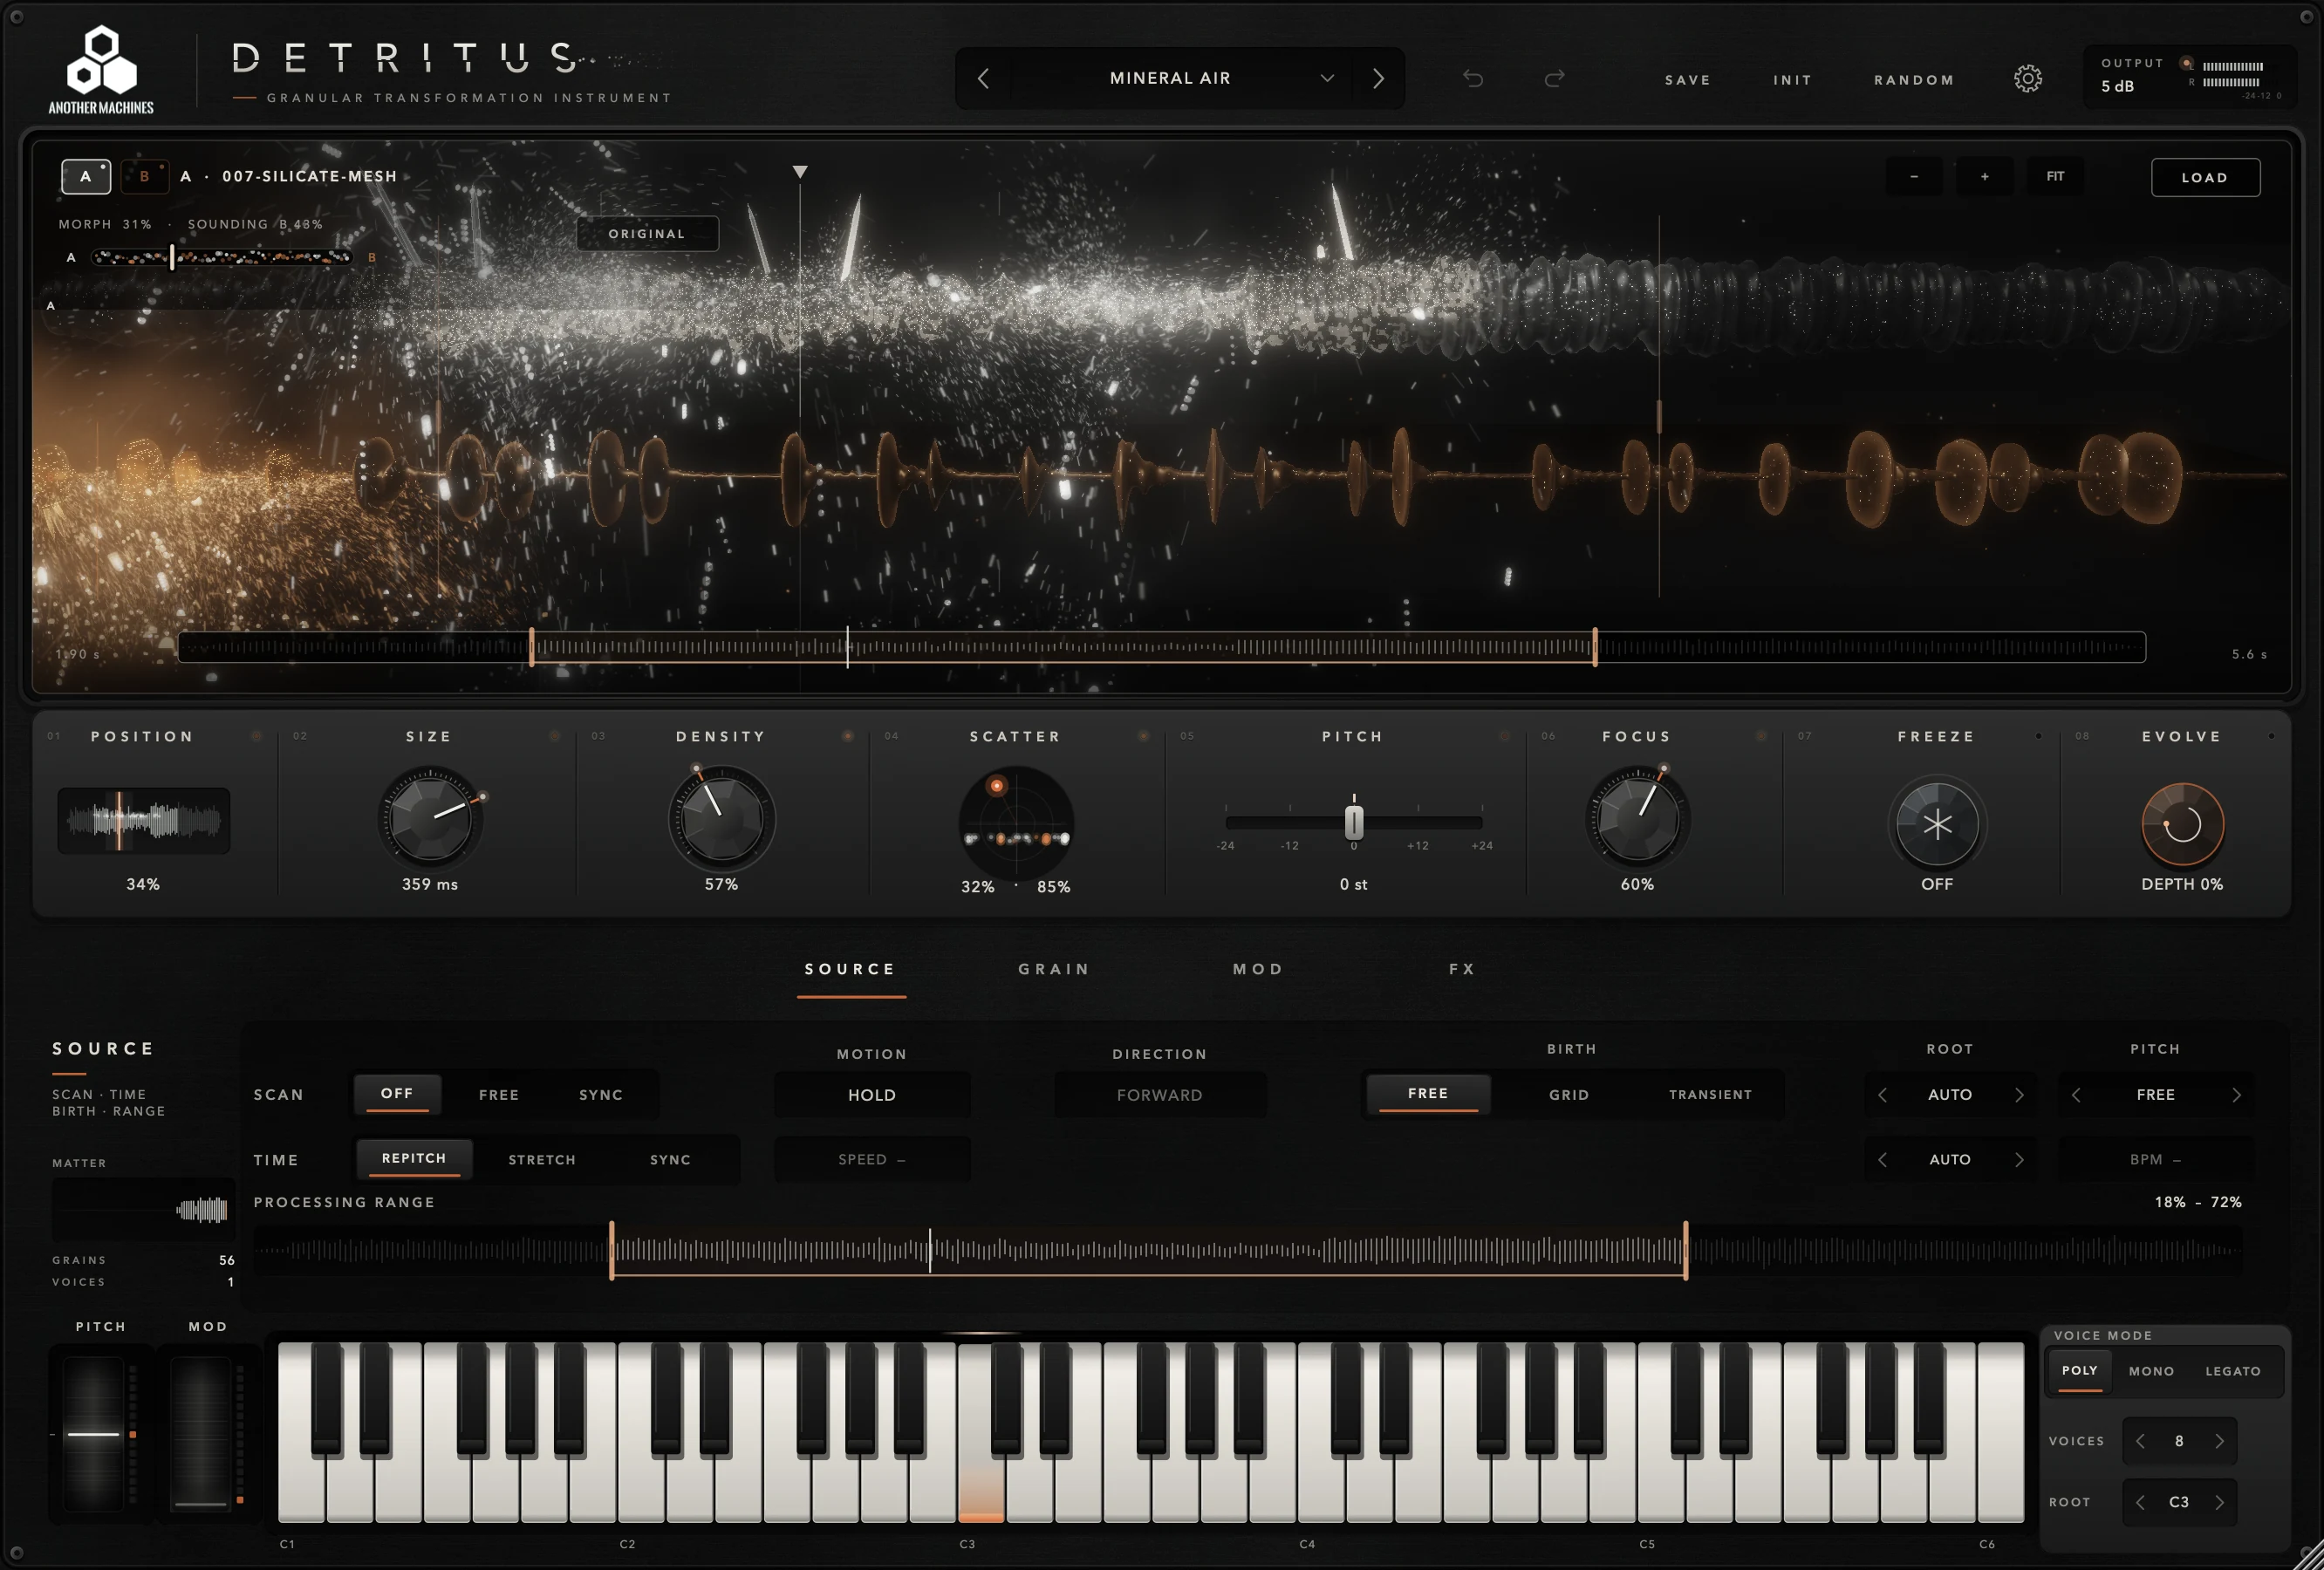Click the Init button
The image size is (2324, 1570).
tap(1792, 80)
